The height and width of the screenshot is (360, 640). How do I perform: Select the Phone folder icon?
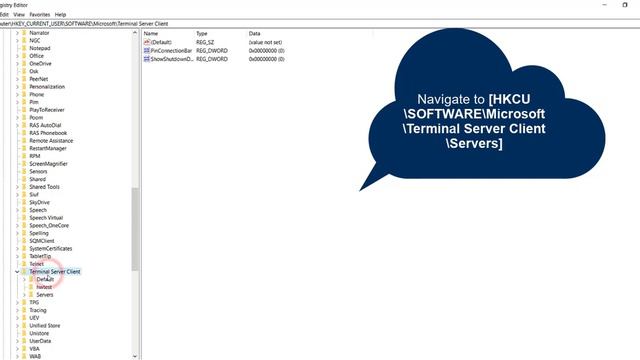[24, 94]
